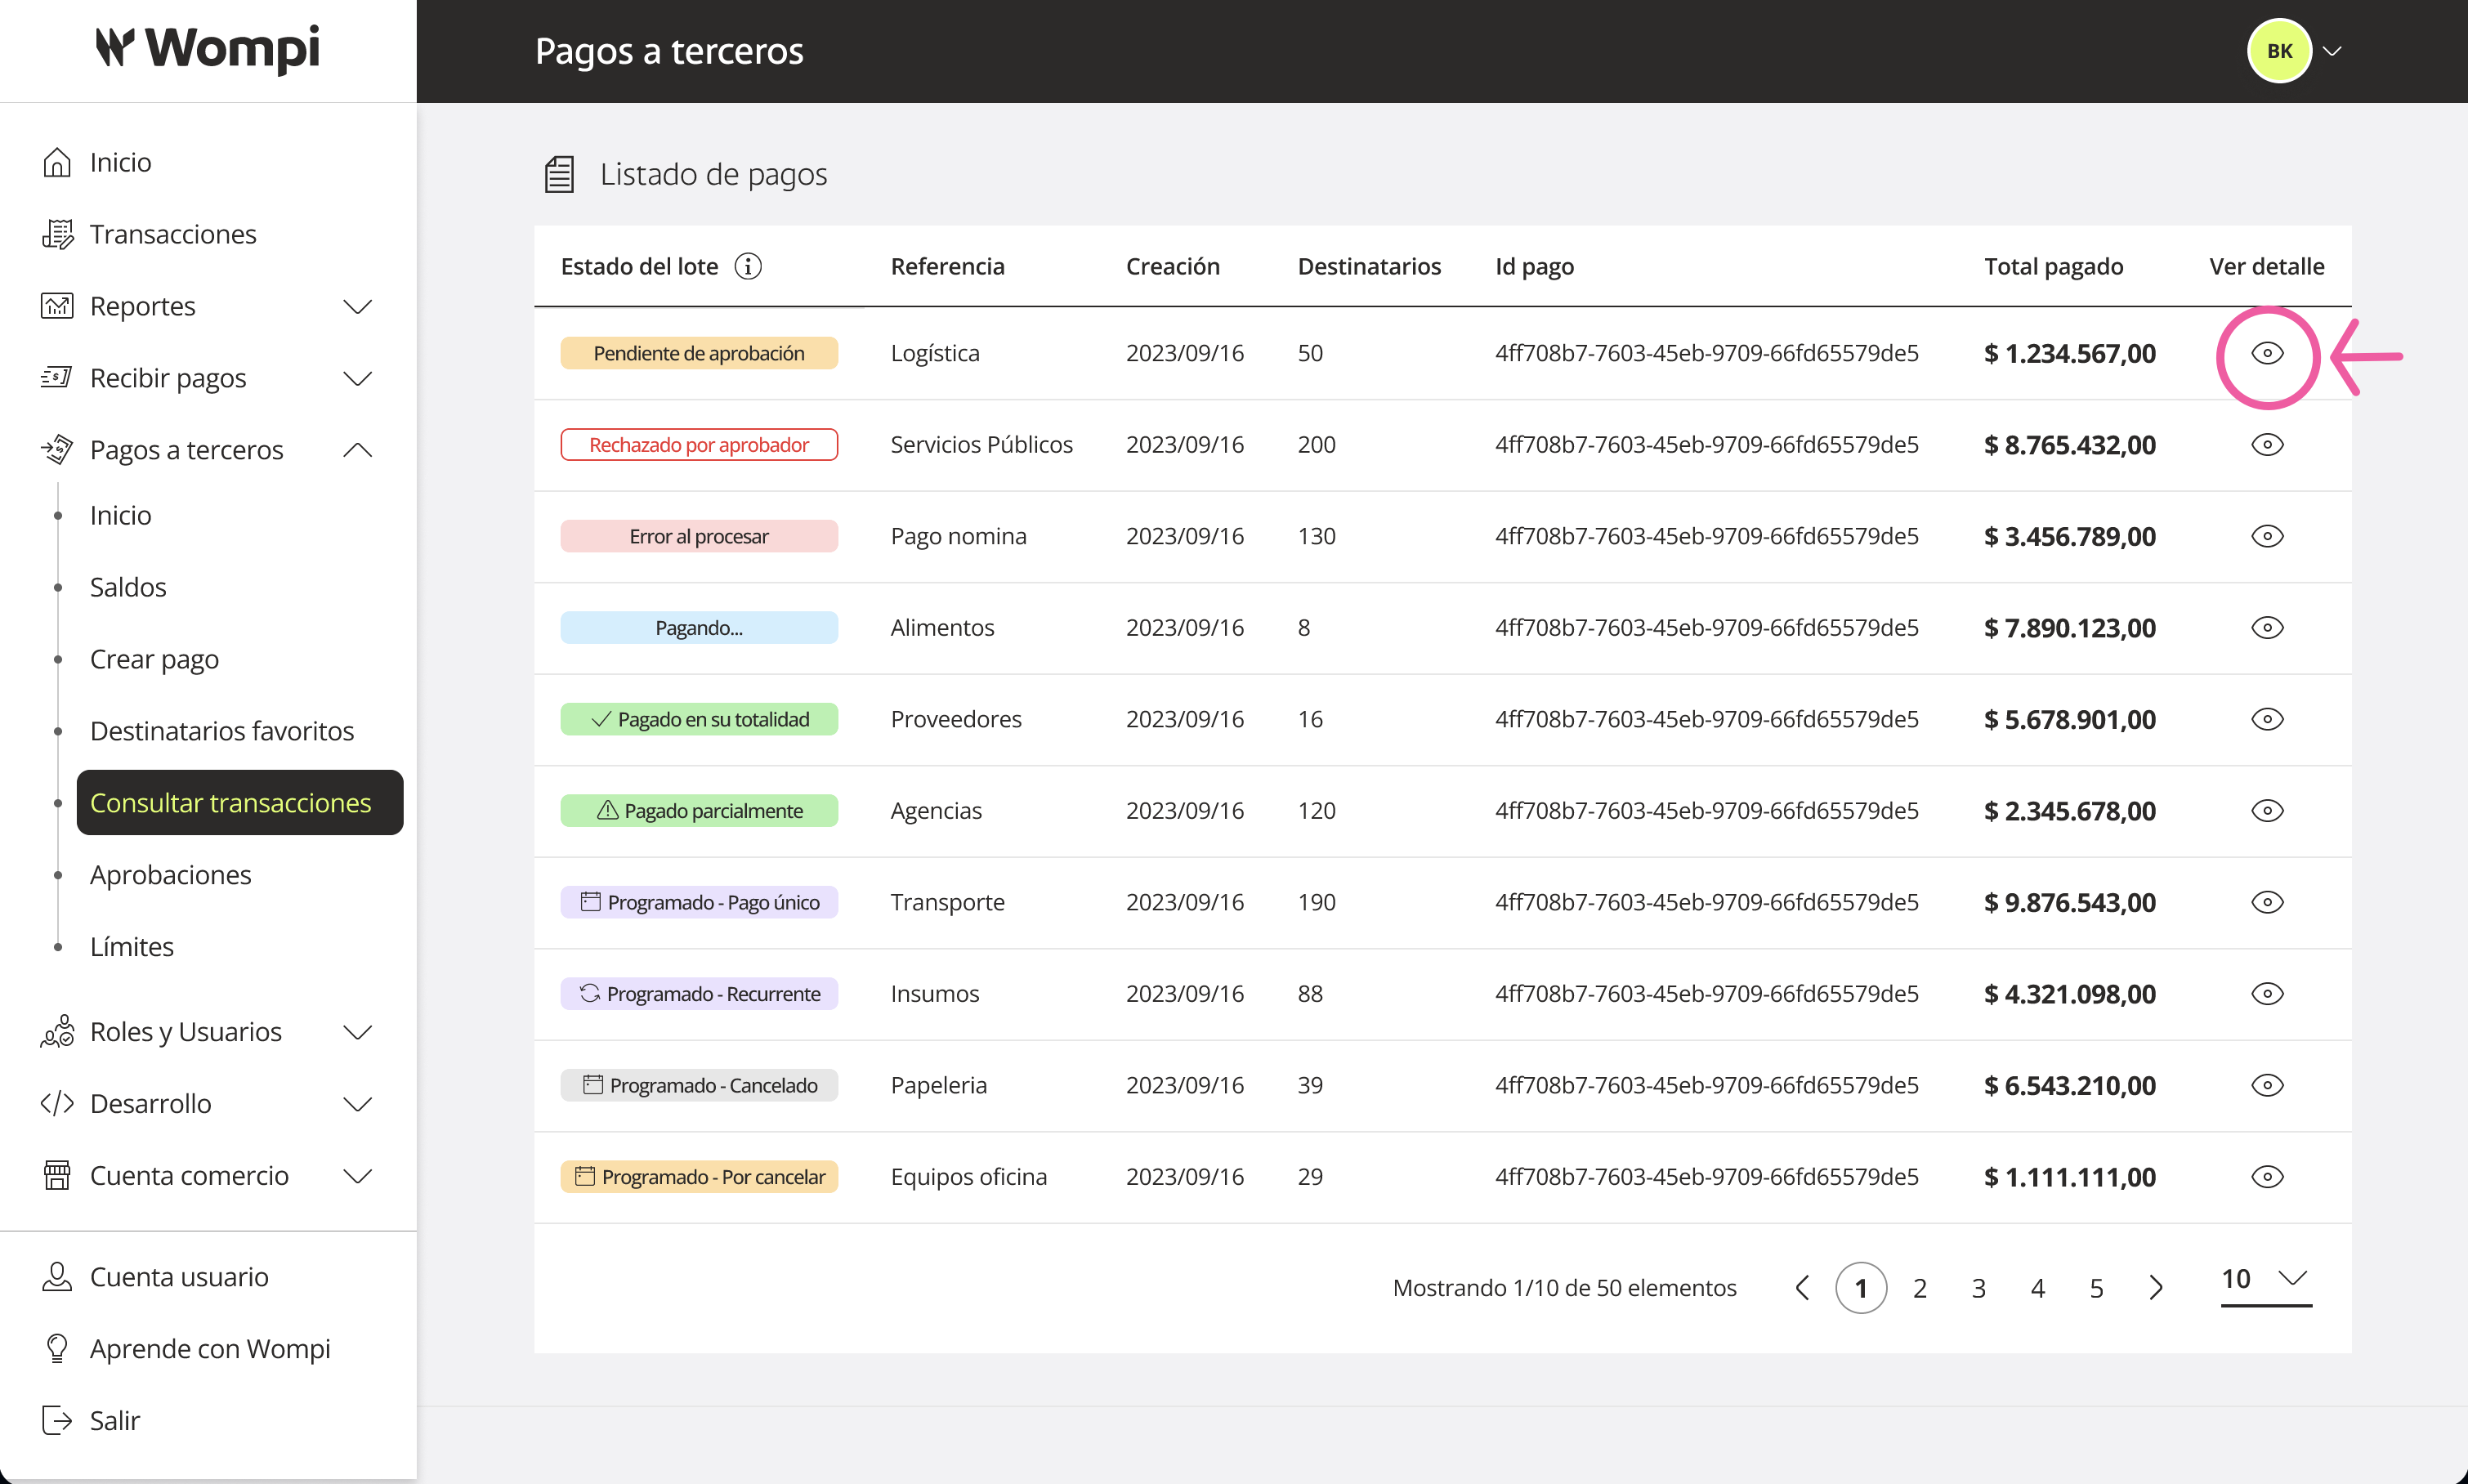Open the Límites submenu item
The image size is (2468, 1484).
[x=132, y=947]
